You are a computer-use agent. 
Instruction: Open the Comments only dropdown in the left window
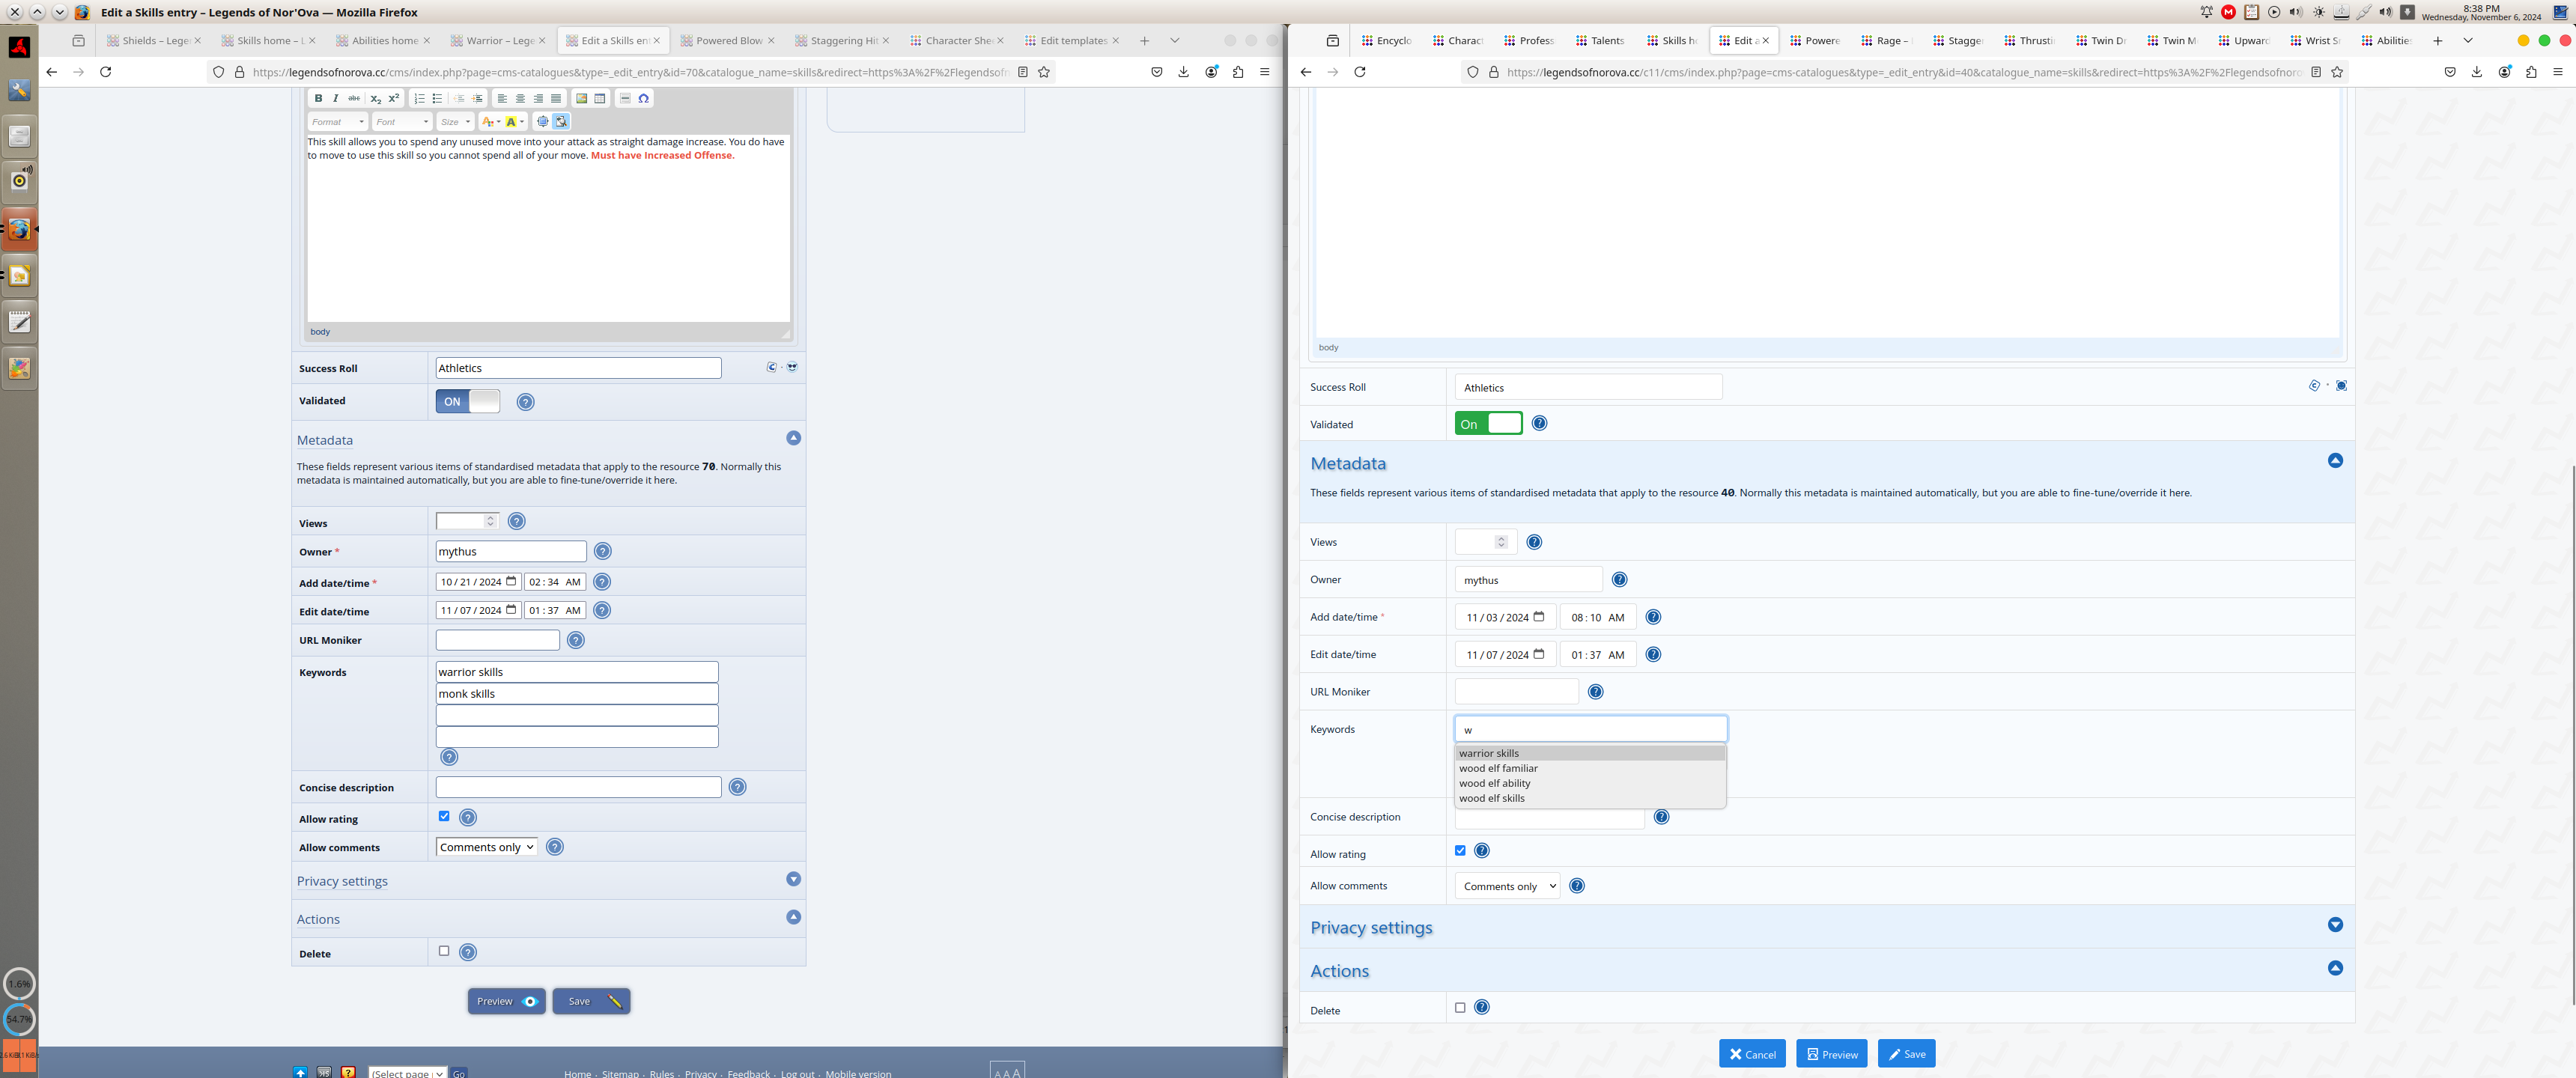(x=486, y=847)
